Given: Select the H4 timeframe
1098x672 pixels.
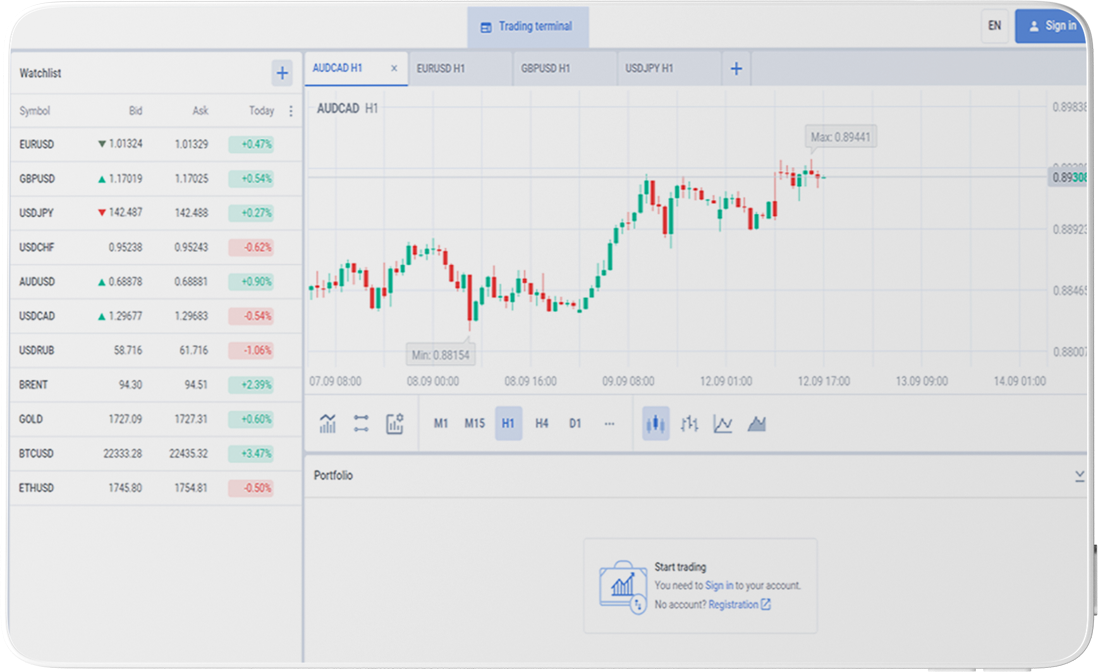Looking at the screenshot, I should pos(542,423).
